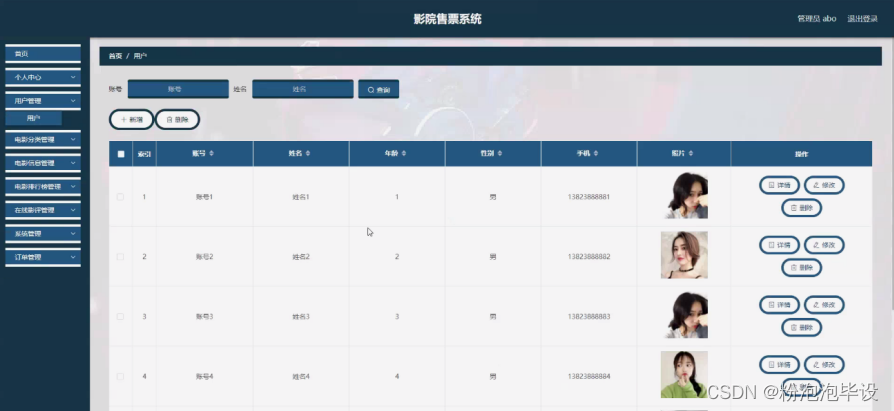The height and width of the screenshot is (411, 894).
Task: Click the 新增 add button
Action: [132, 120]
